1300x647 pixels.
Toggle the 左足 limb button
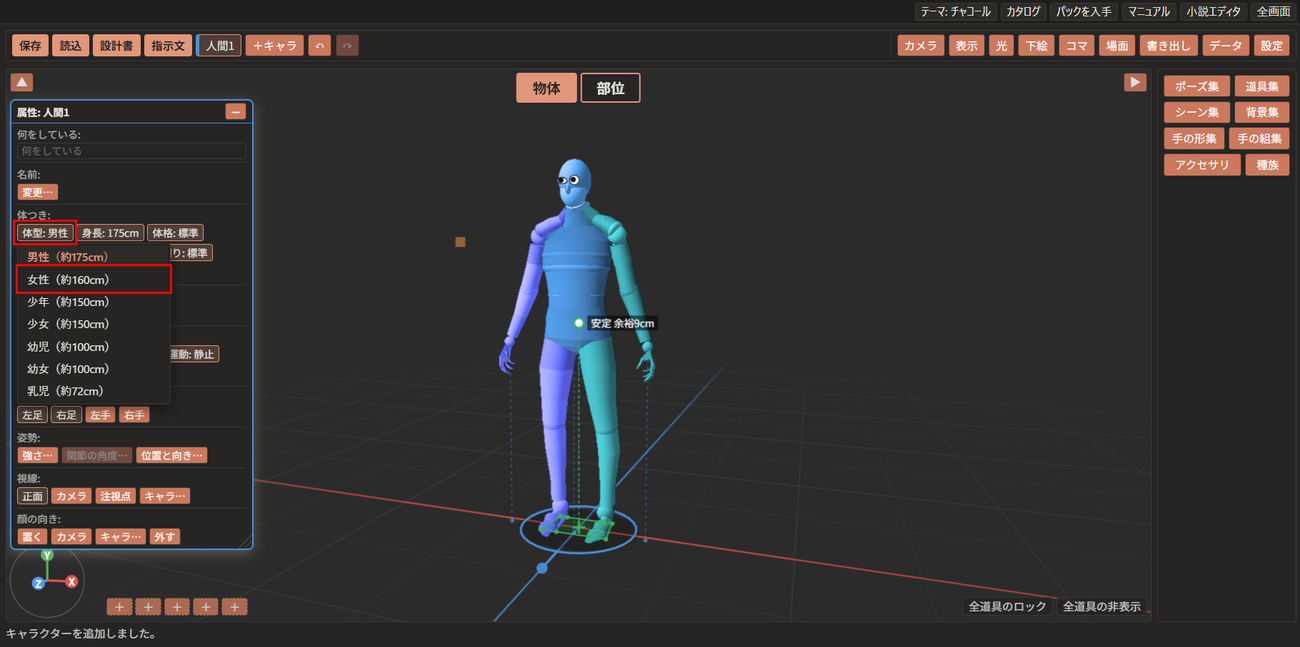(x=32, y=415)
